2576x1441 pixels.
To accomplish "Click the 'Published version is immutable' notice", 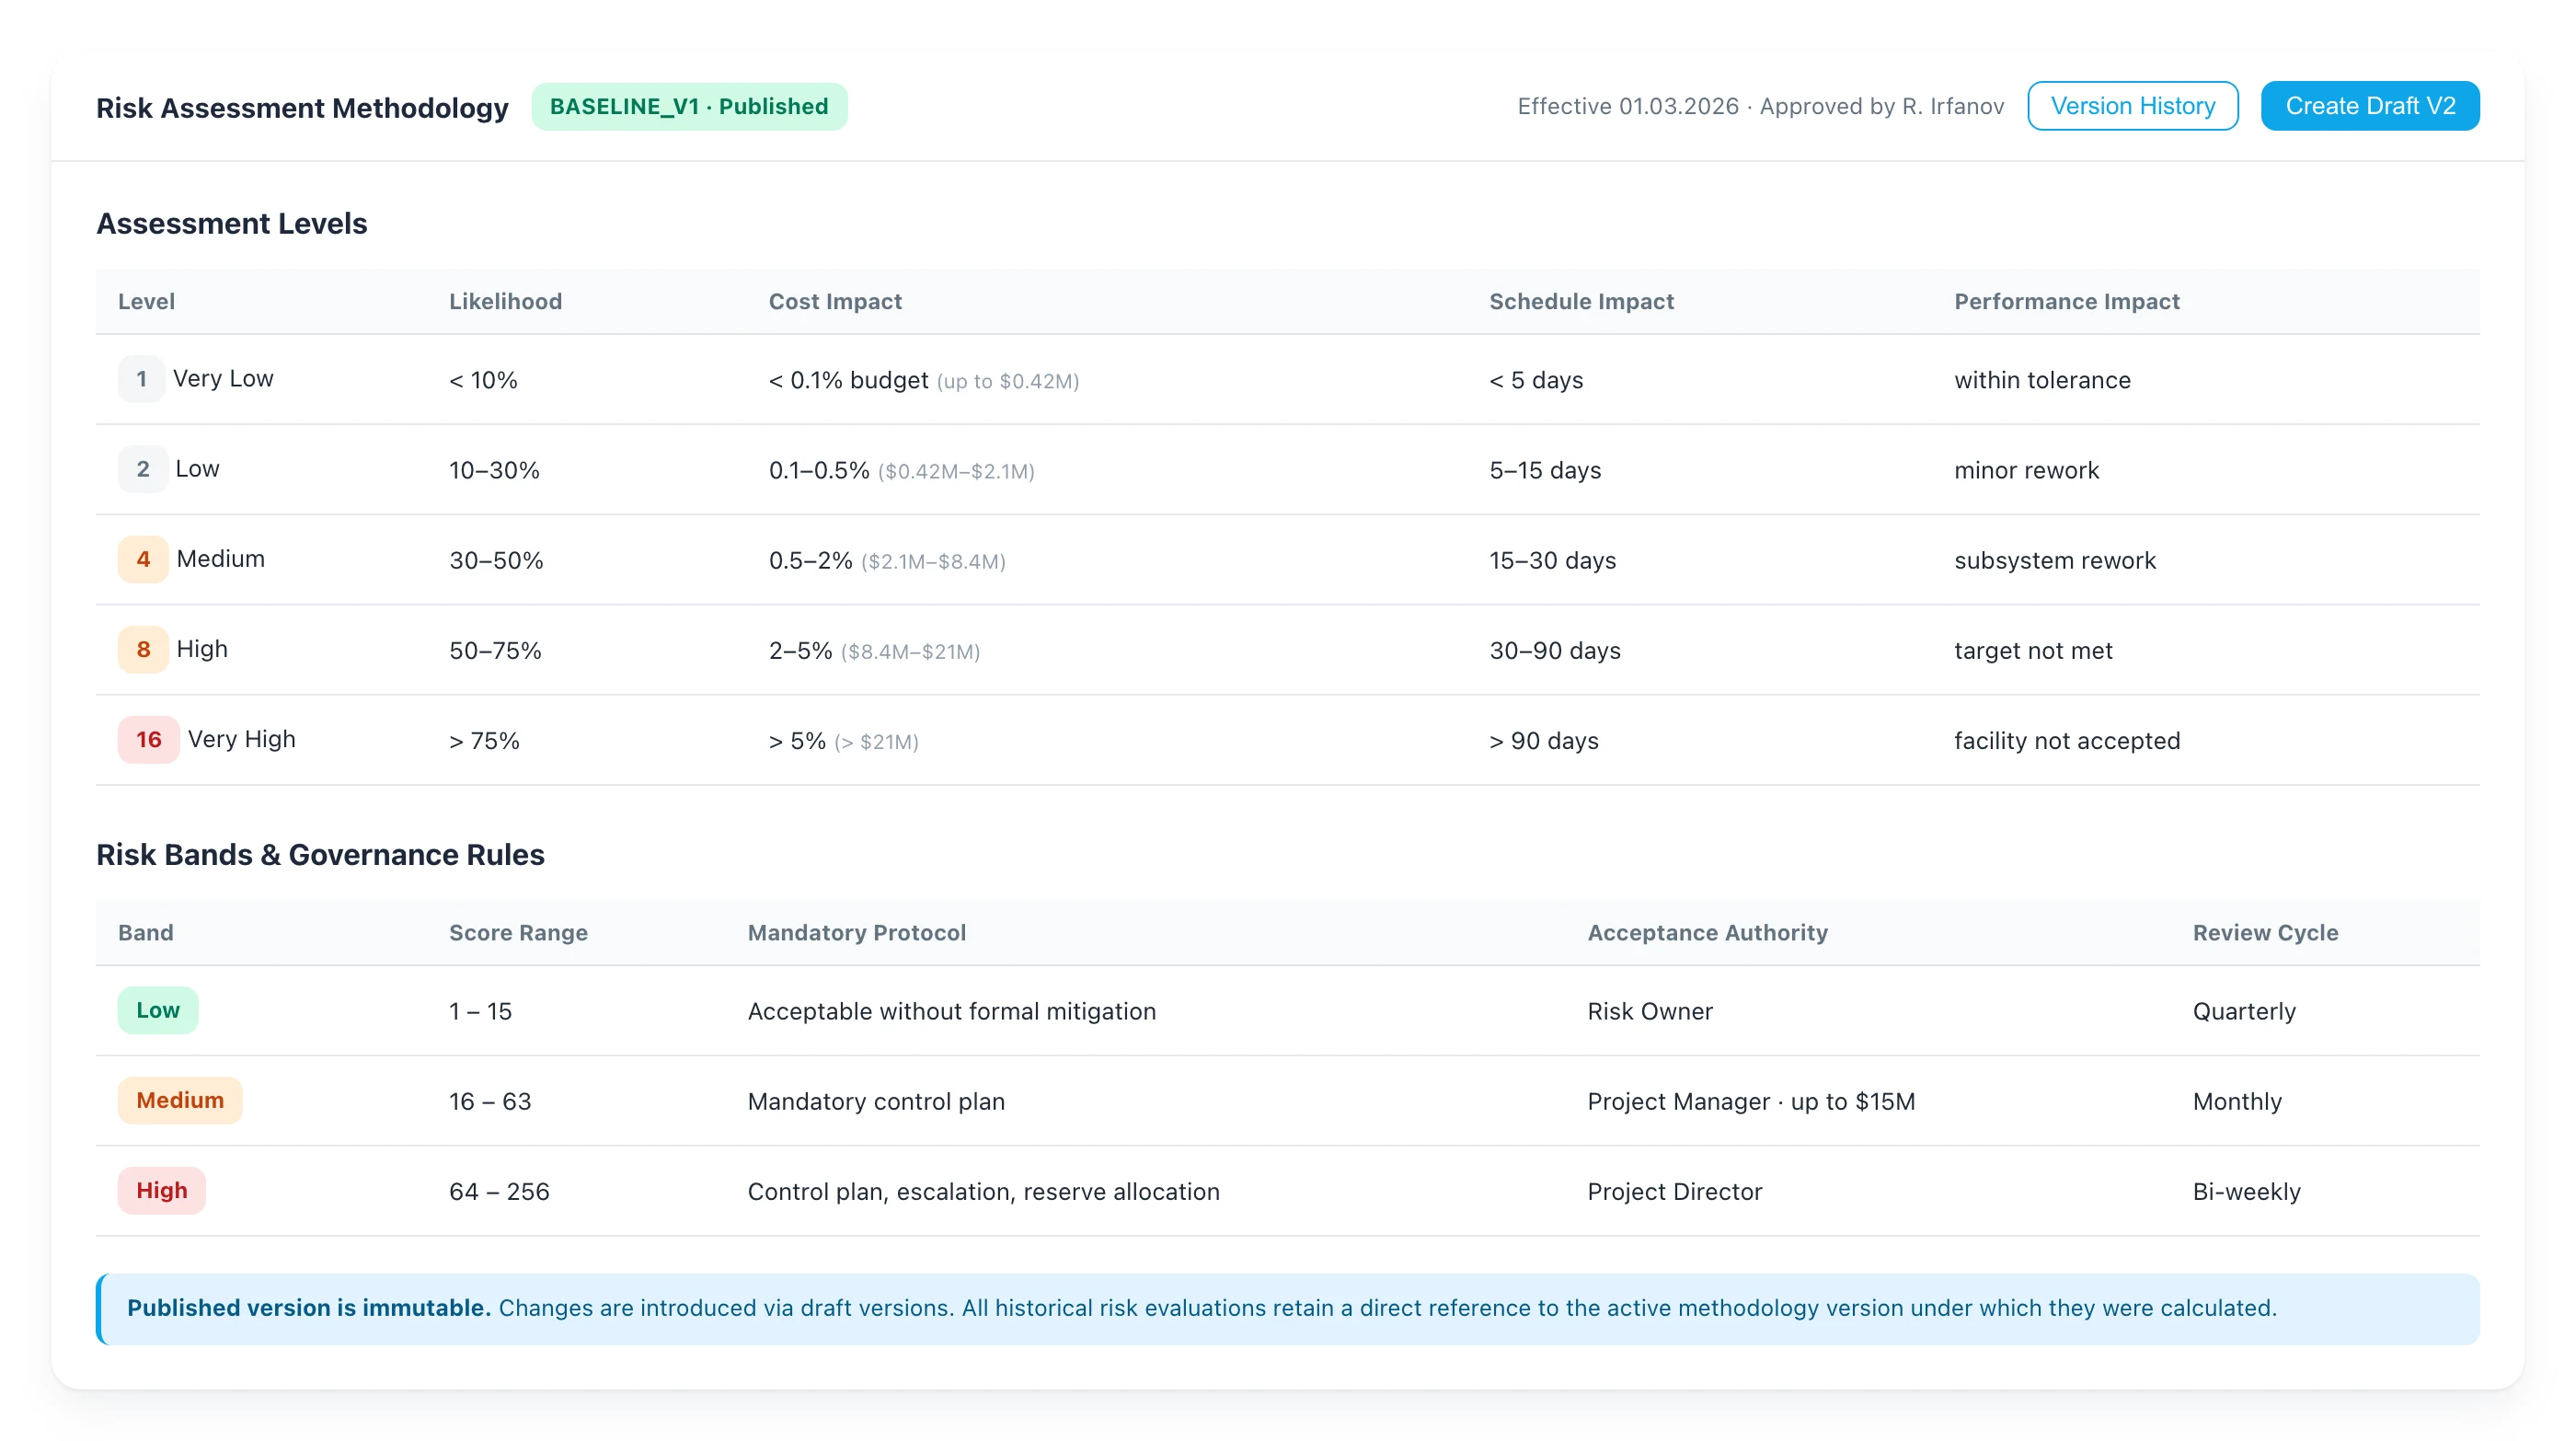I will (x=1288, y=1308).
